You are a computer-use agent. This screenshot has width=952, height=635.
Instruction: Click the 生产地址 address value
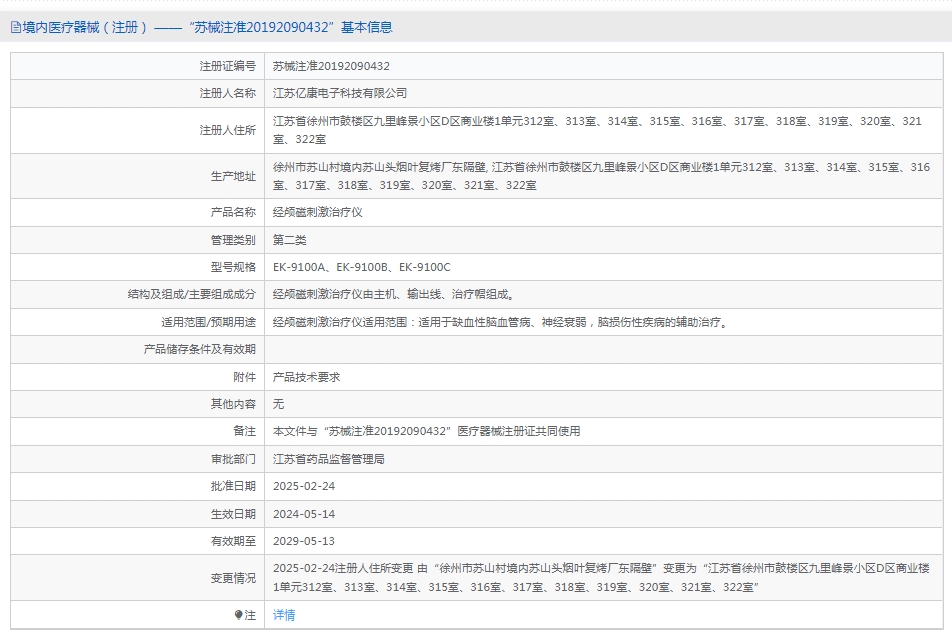click(601, 176)
